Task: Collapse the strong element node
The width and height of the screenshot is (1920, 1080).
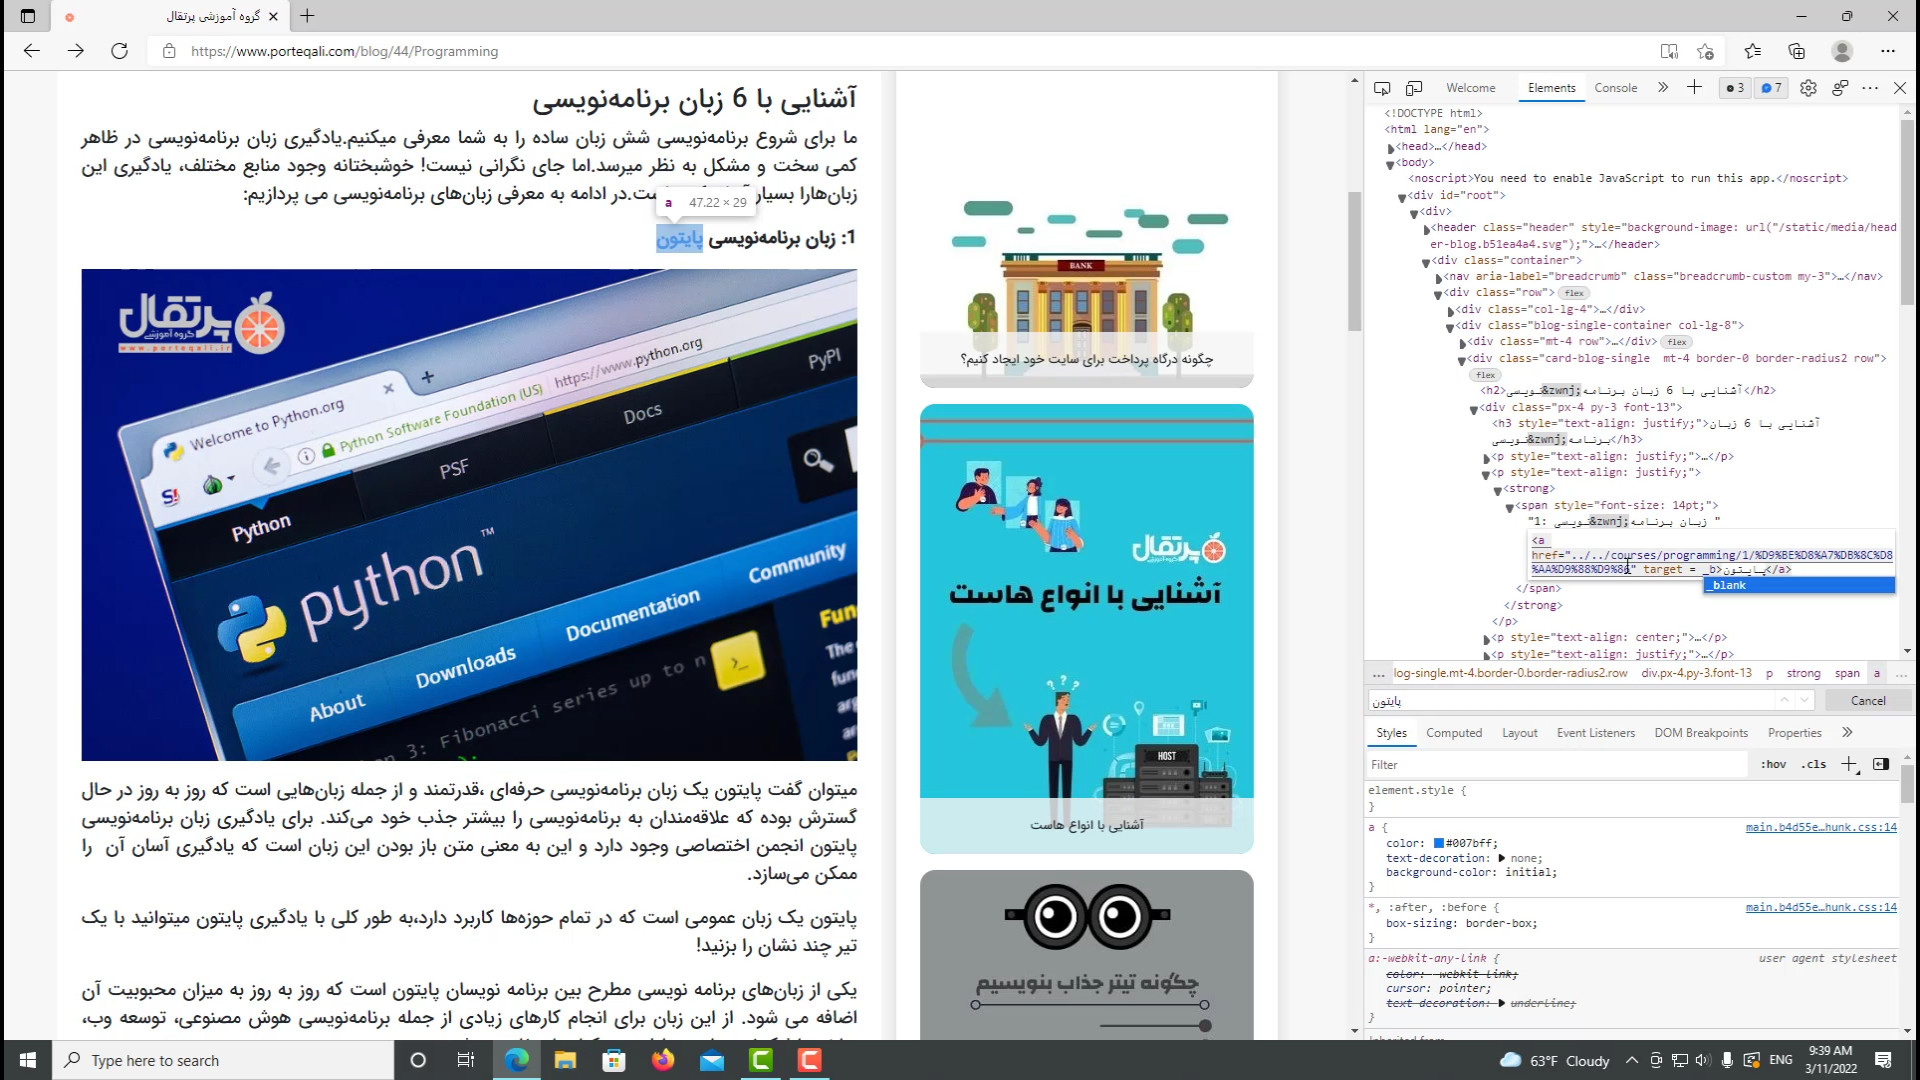Action: tap(1497, 490)
